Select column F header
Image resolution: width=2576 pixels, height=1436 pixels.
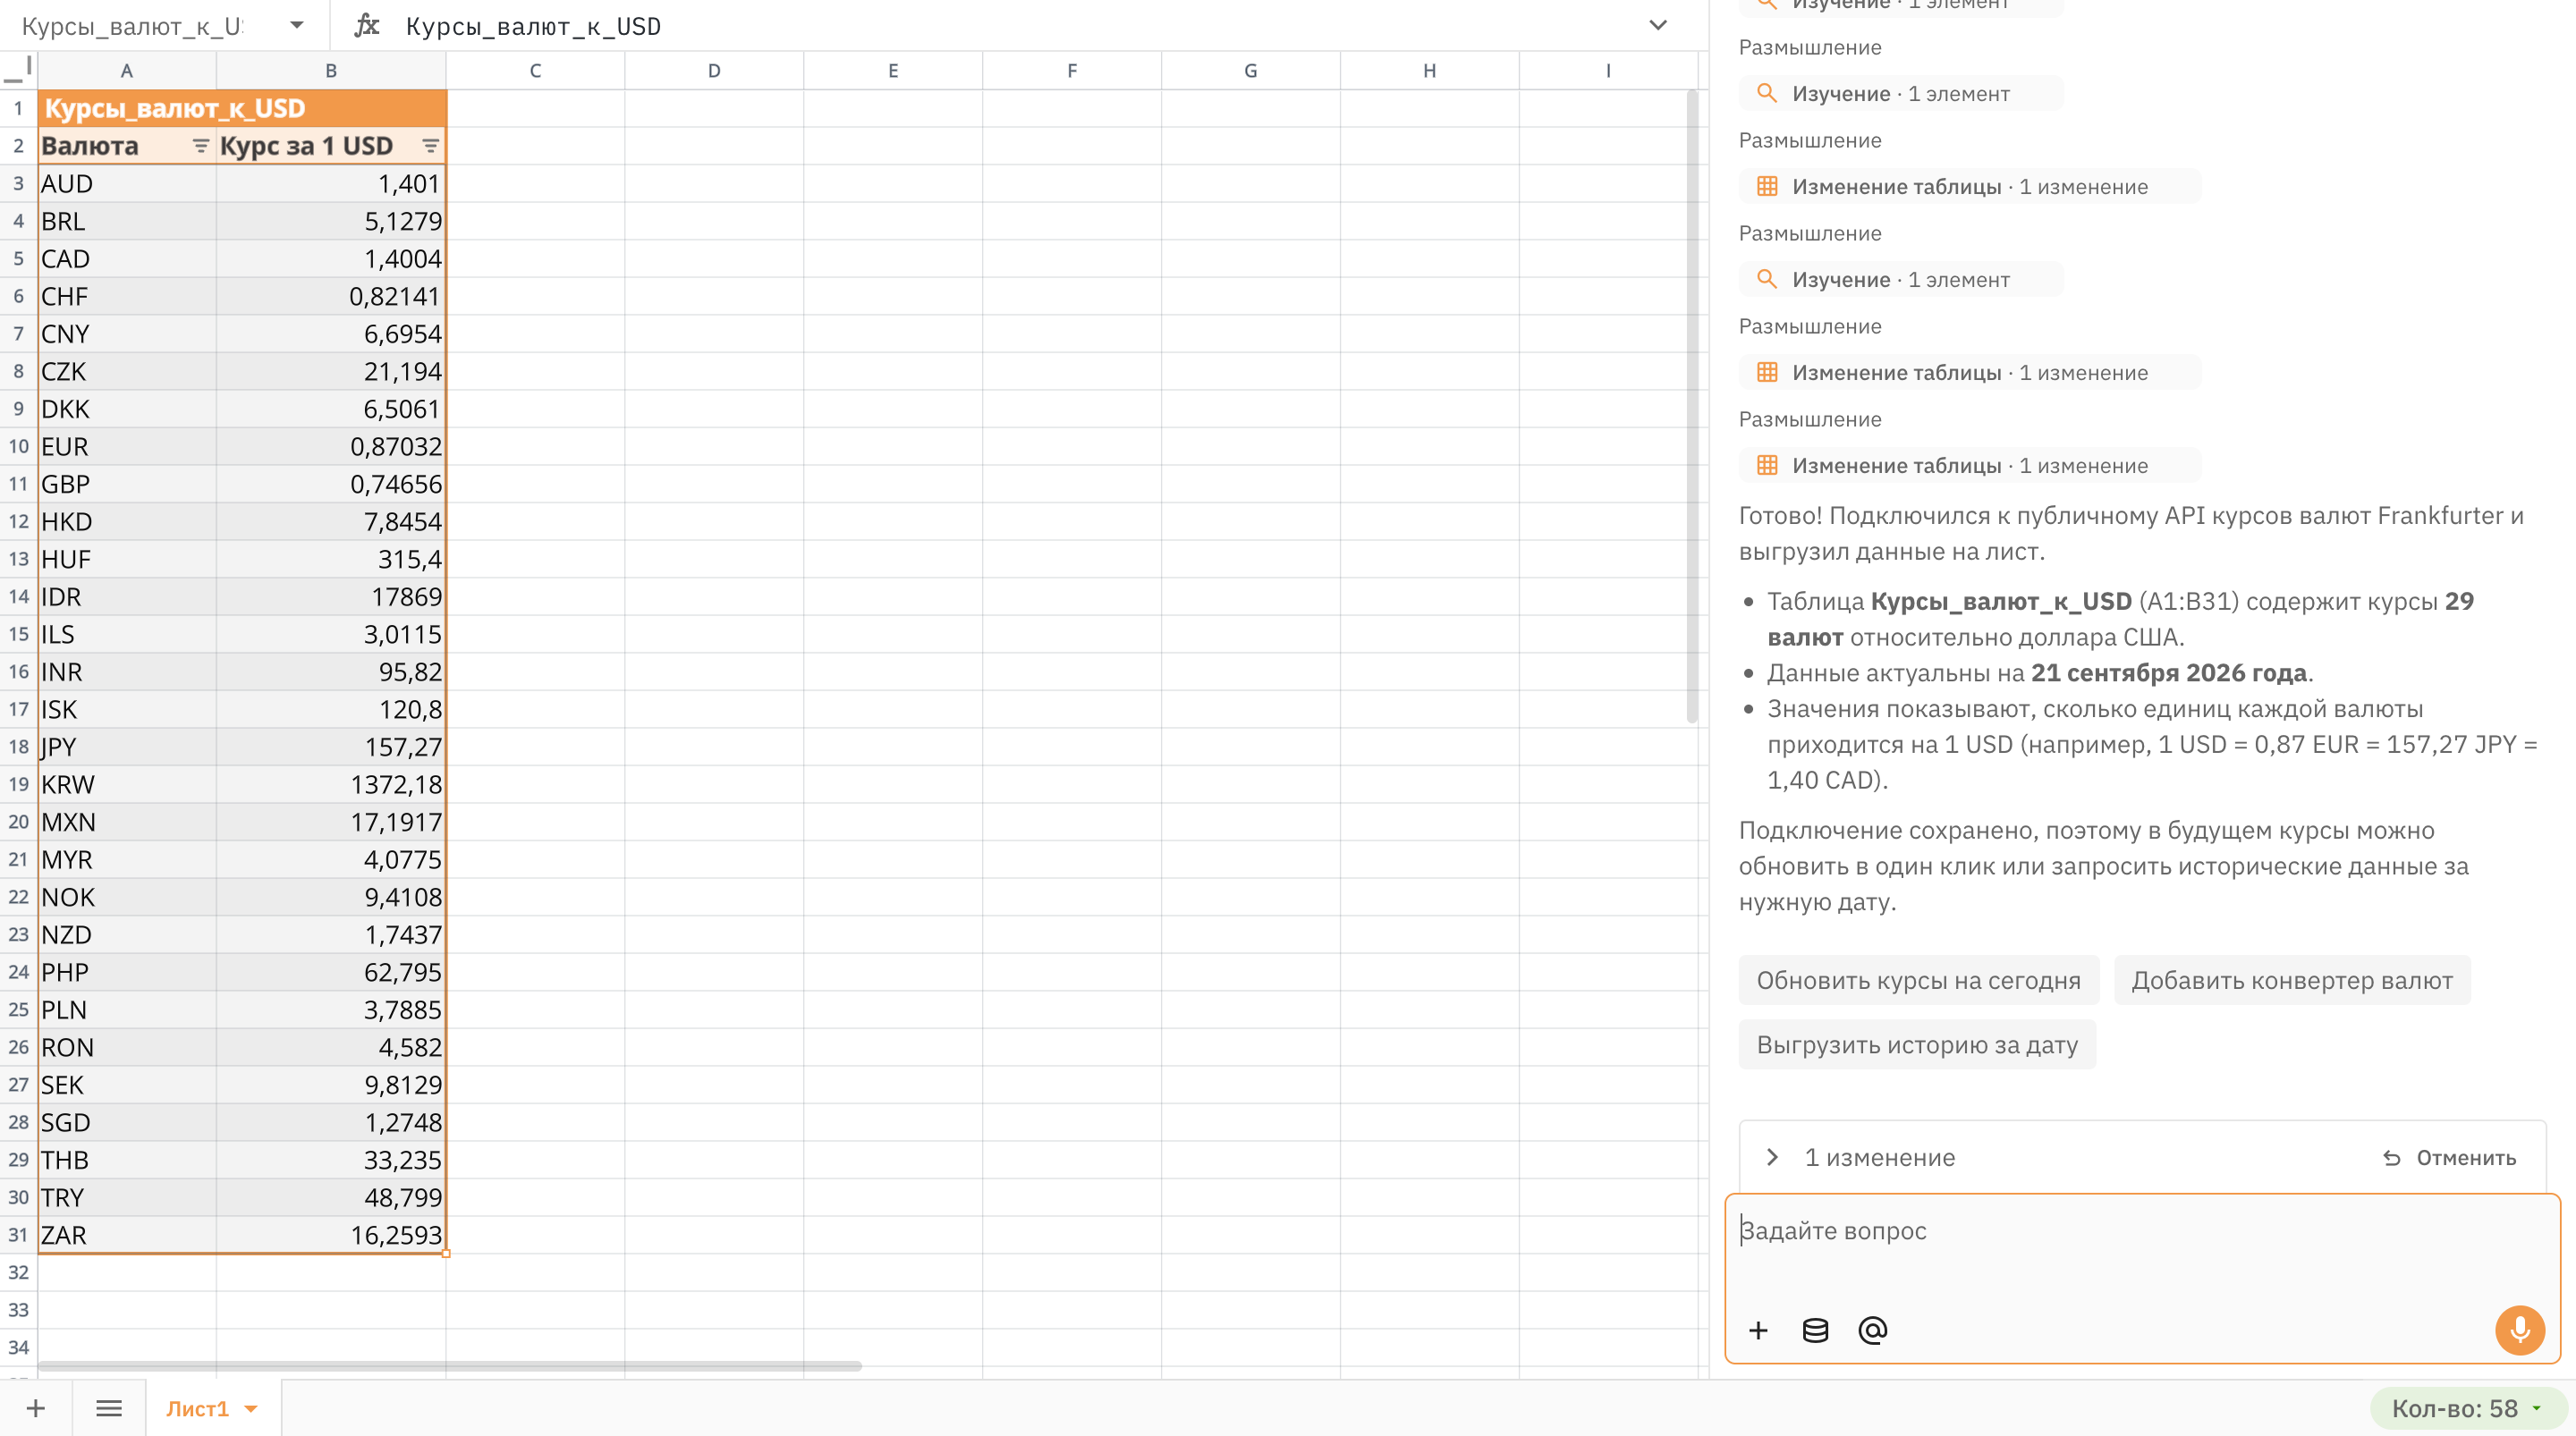point(1071,70)
